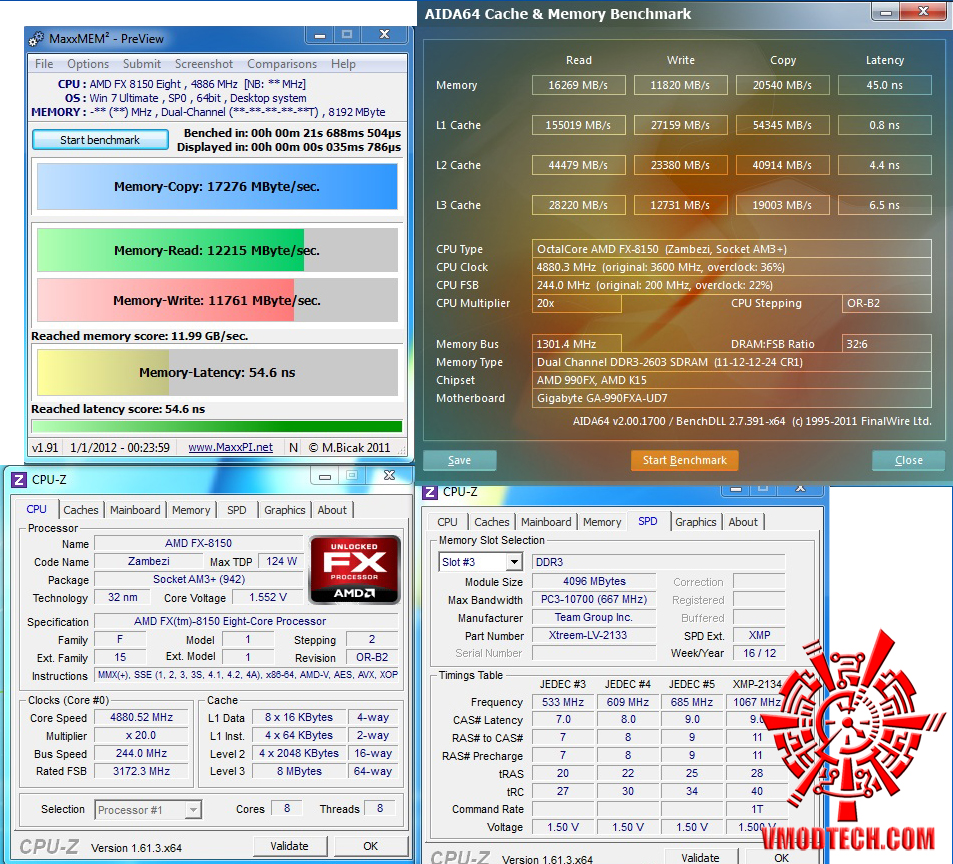Click the Core Voltage 1.552 V value
Screen dimensions: 953x864
(x=267, y=597)
